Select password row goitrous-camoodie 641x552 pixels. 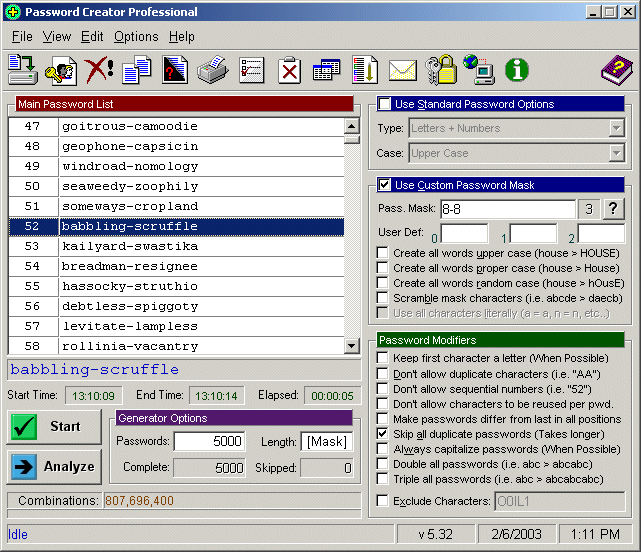click(x=176, y=126)
